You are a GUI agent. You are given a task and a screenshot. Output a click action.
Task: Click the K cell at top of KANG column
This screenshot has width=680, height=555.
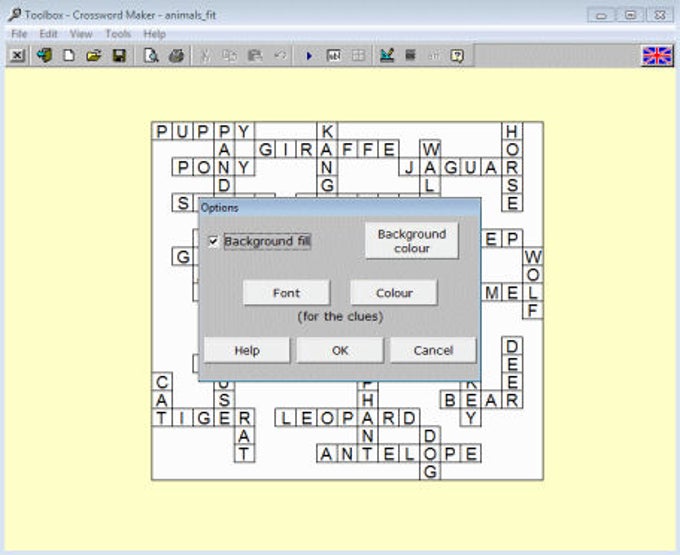pos(327,131)
